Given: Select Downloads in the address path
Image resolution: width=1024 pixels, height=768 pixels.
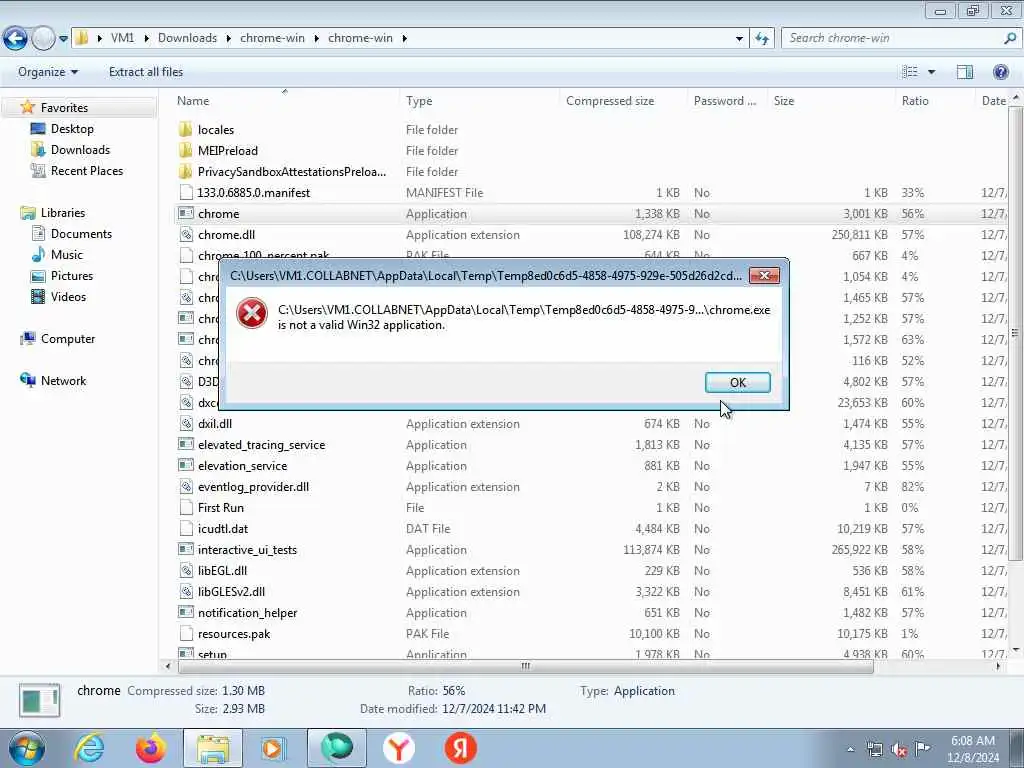Looking at the screenshot, I should (187, 38).
